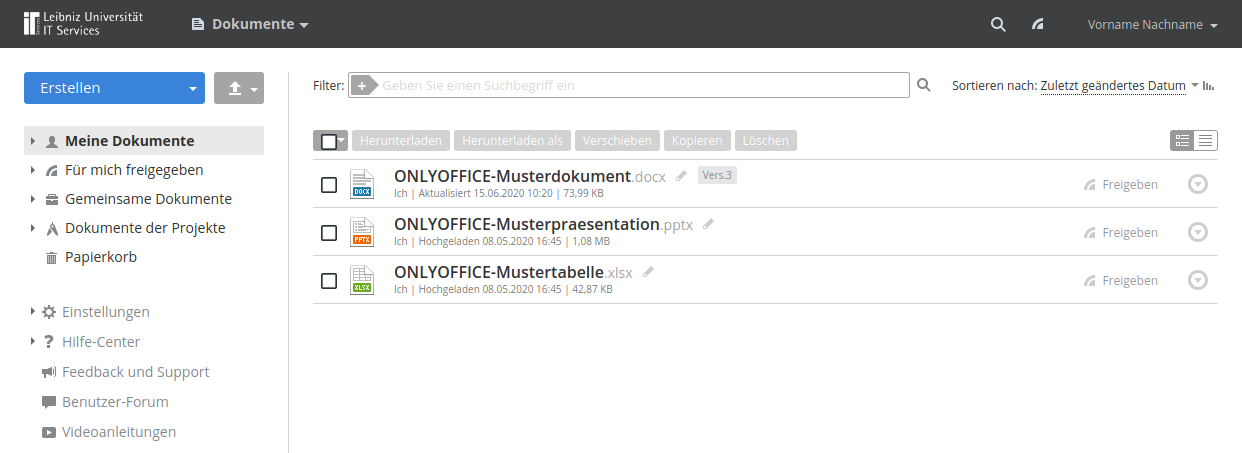Open the Vorname Nachname user menu

click(1152, 25)
